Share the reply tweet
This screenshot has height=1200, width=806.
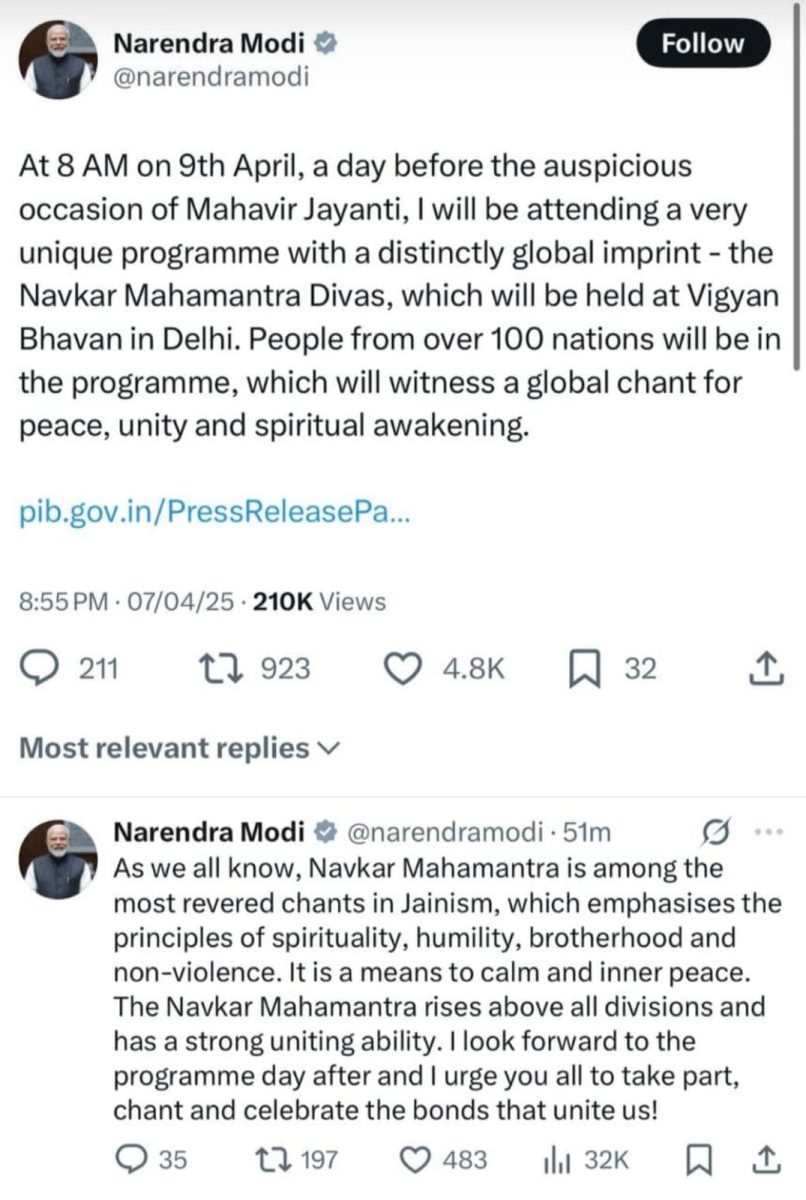(763, 1160)
